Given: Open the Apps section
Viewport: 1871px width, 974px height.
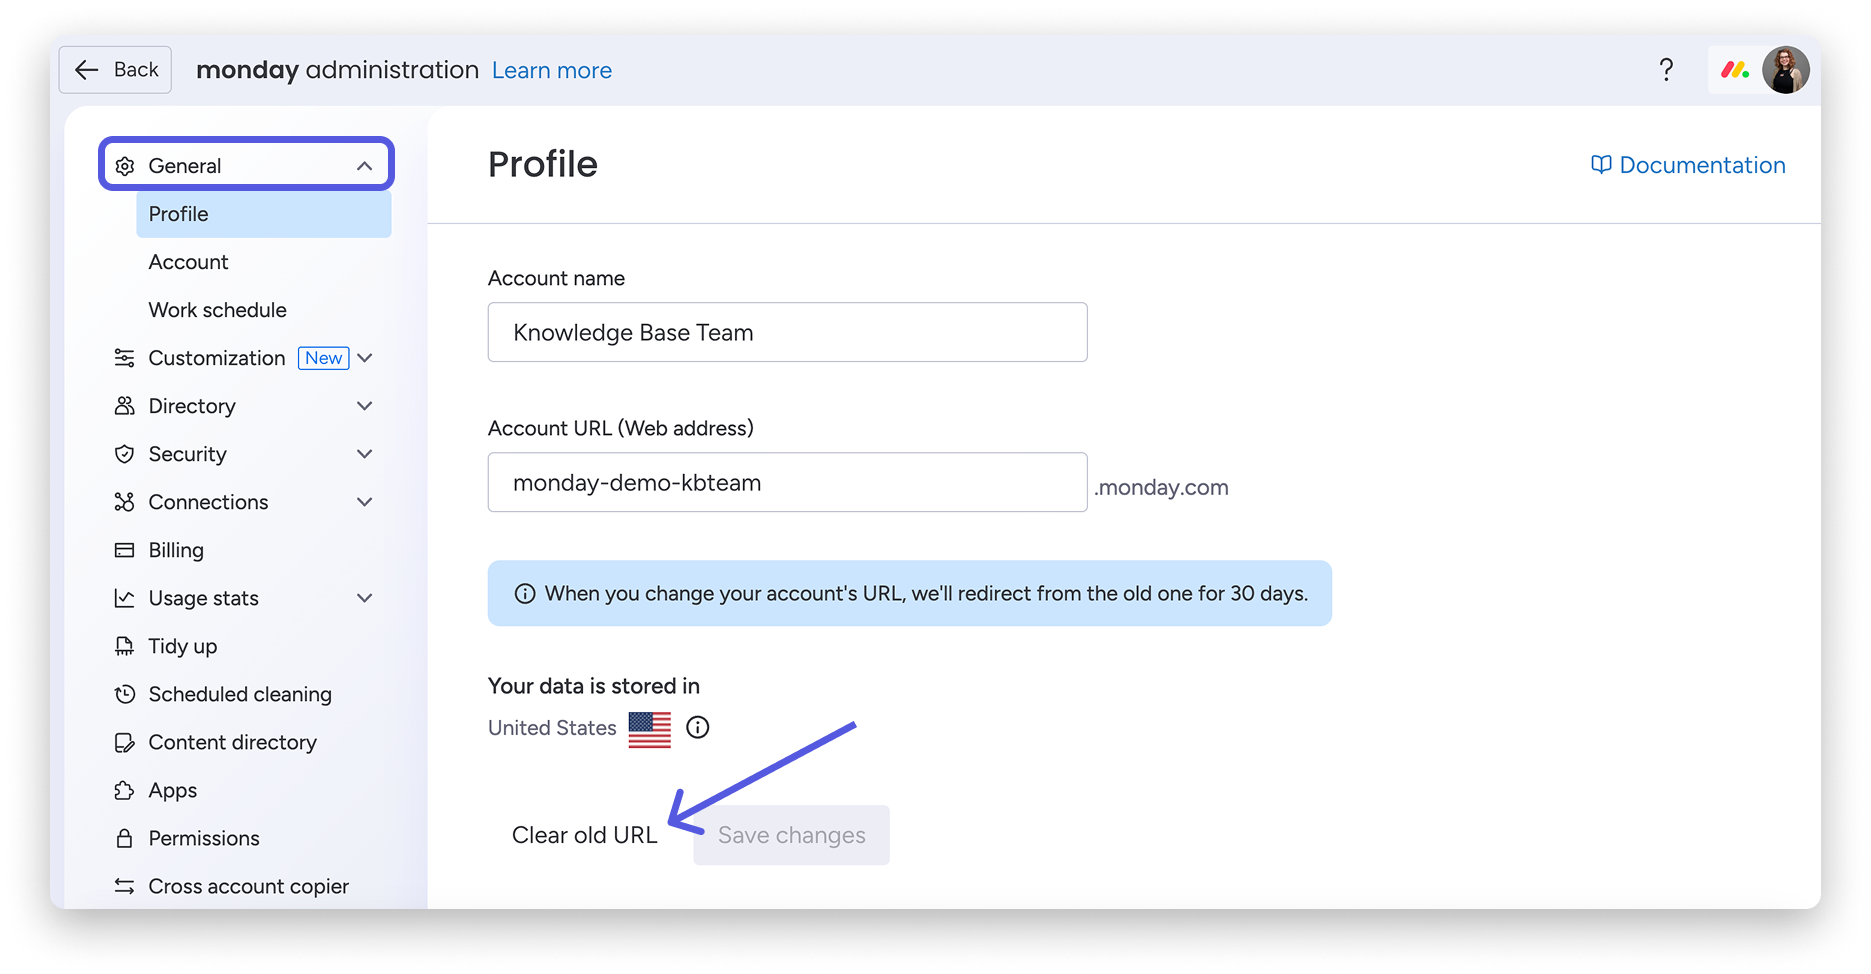Looking at the screenshot, I should (173, 790).
